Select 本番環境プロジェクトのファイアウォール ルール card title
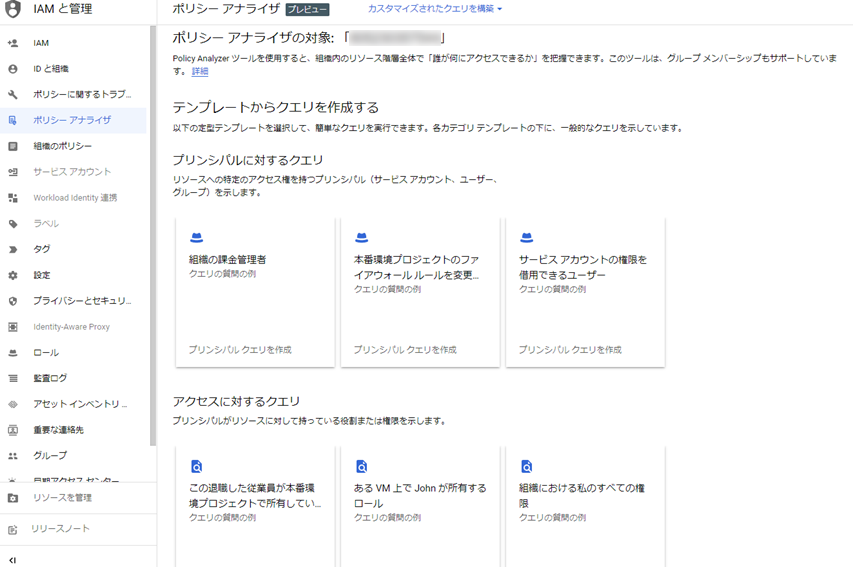Image resolution: width=853 pixels, height=567 pixels. [417, 267]
